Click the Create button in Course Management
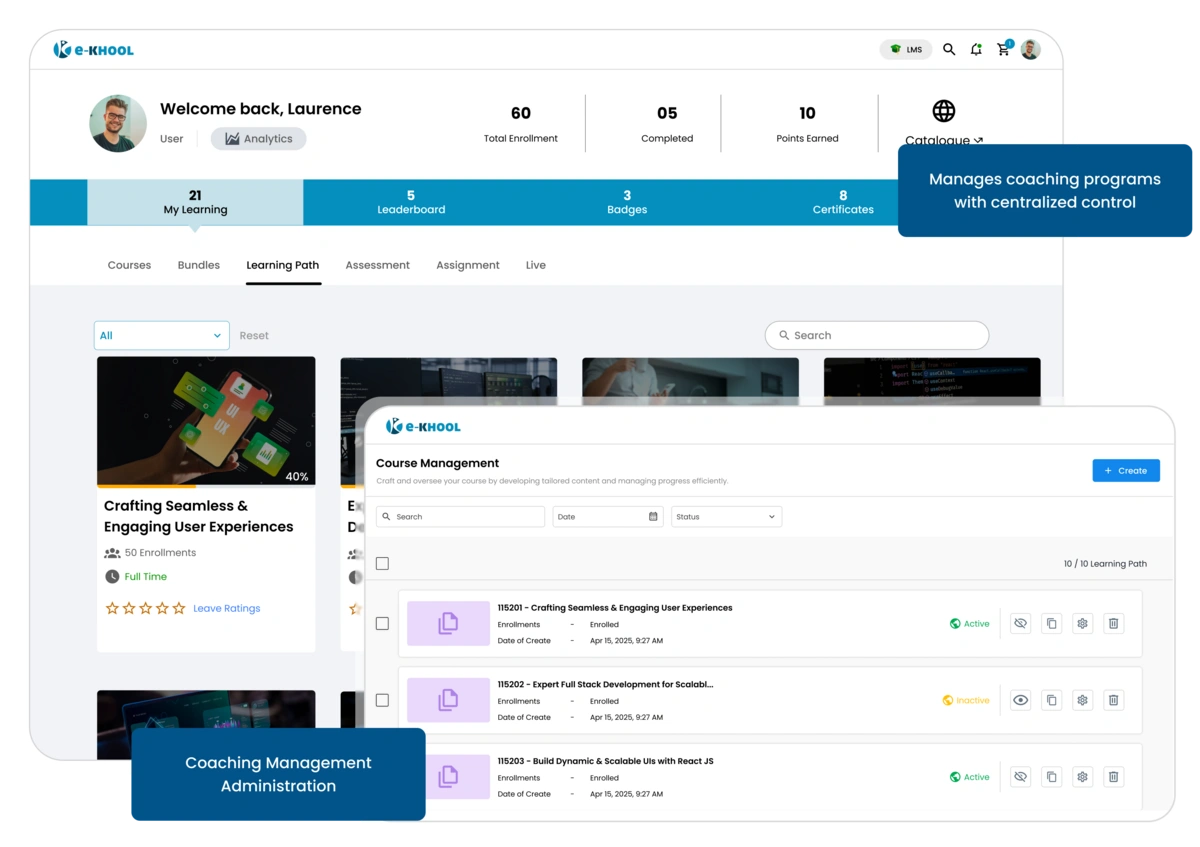 [1126, 470]
